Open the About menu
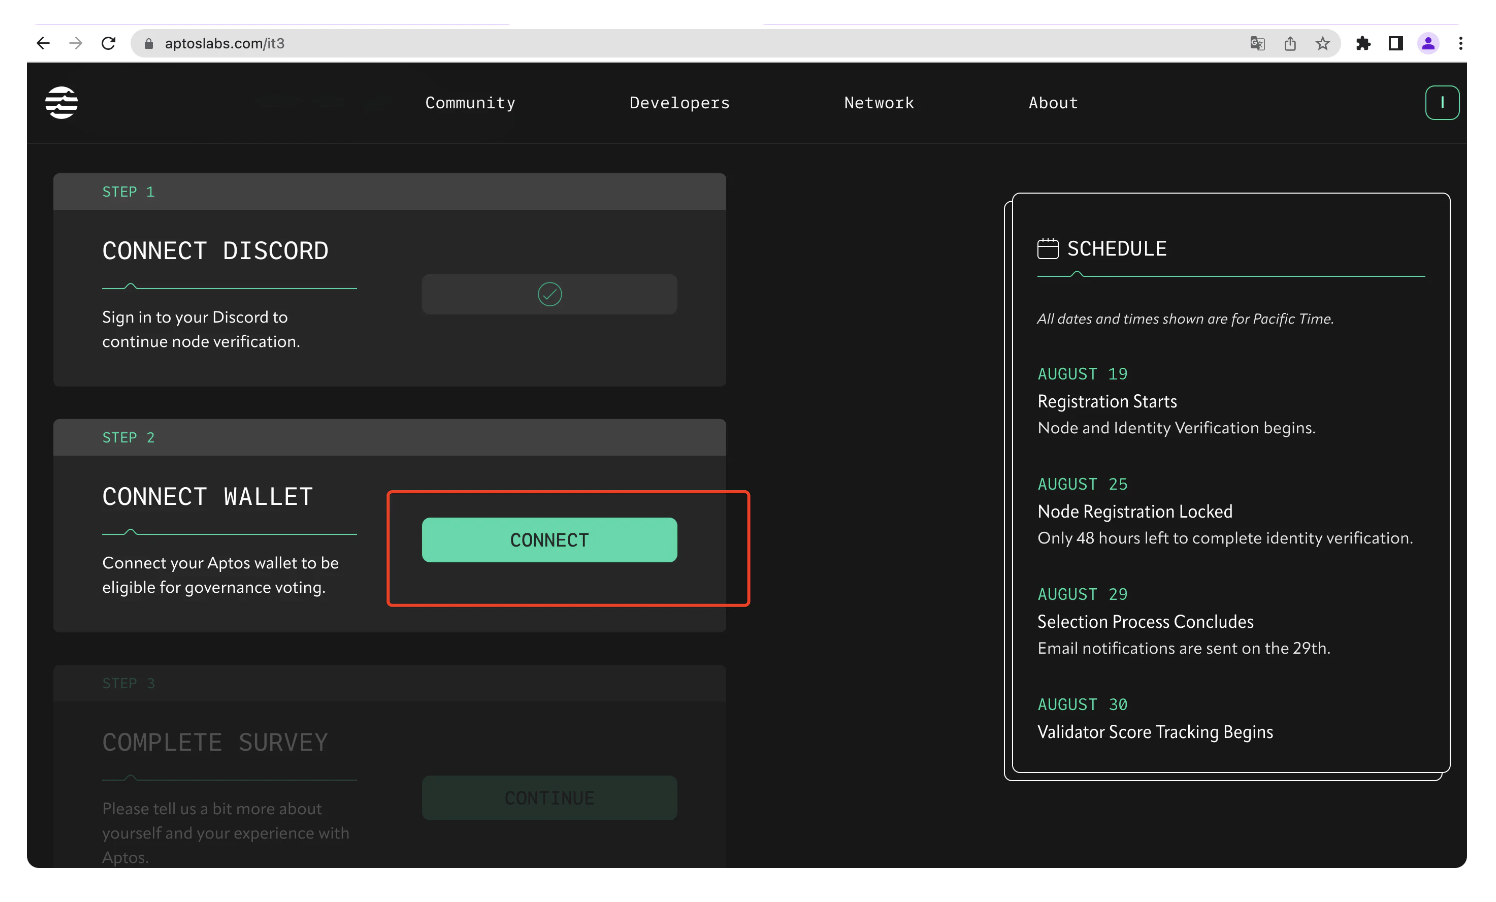This screenshot has height=902, width=1496. click(x=1053, y=103)
